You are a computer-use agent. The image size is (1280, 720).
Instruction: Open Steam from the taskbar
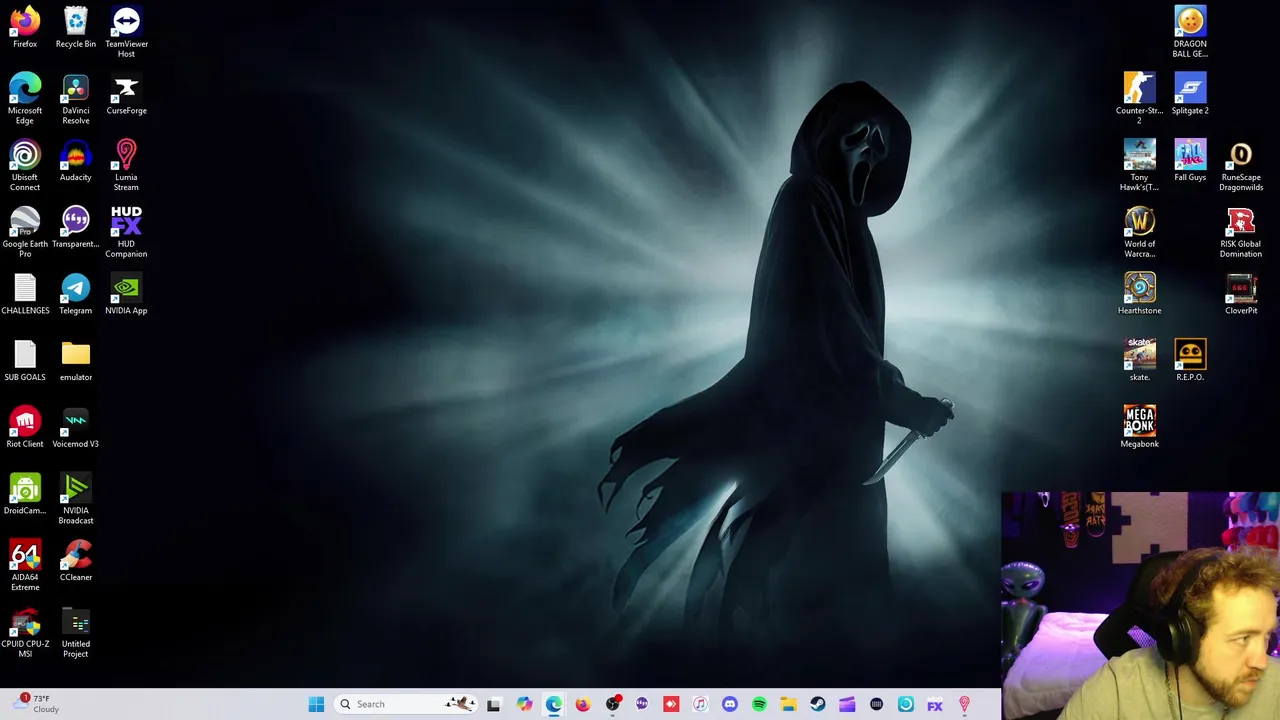(817, 704)
